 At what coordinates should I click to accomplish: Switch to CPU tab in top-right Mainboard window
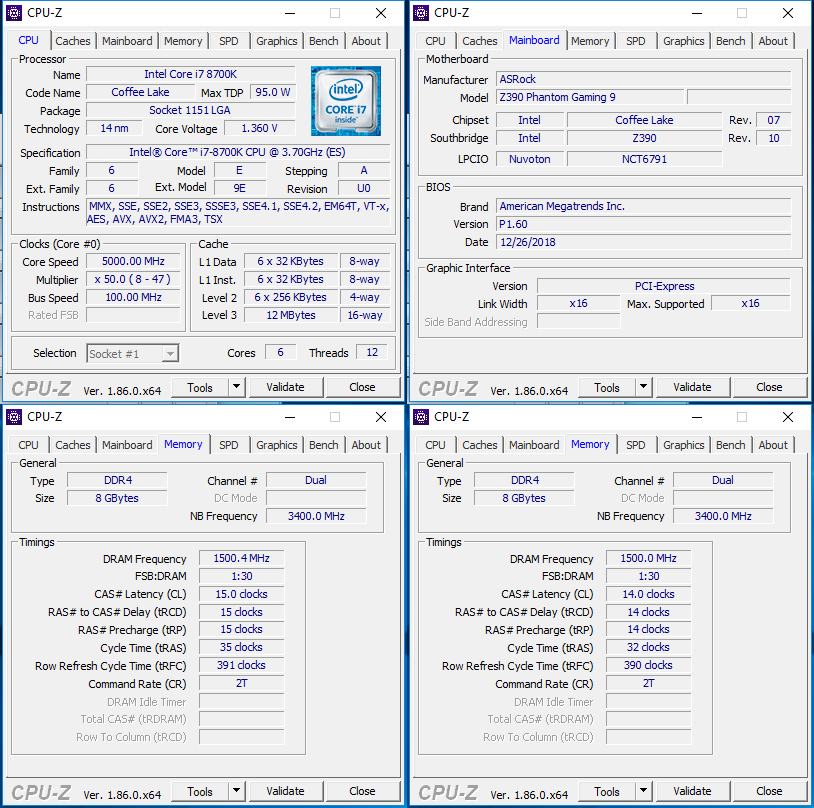pos(435,41)
